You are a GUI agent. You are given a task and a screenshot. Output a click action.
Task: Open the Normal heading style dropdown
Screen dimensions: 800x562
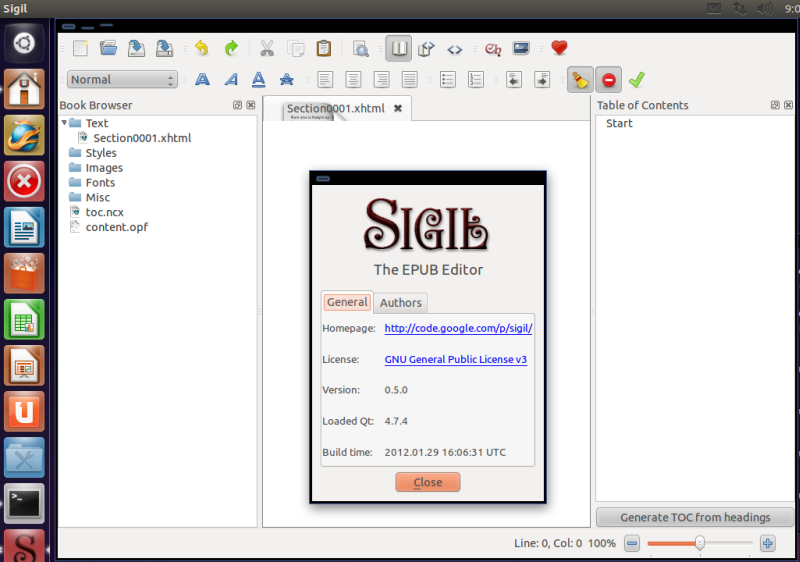point(122,80)
